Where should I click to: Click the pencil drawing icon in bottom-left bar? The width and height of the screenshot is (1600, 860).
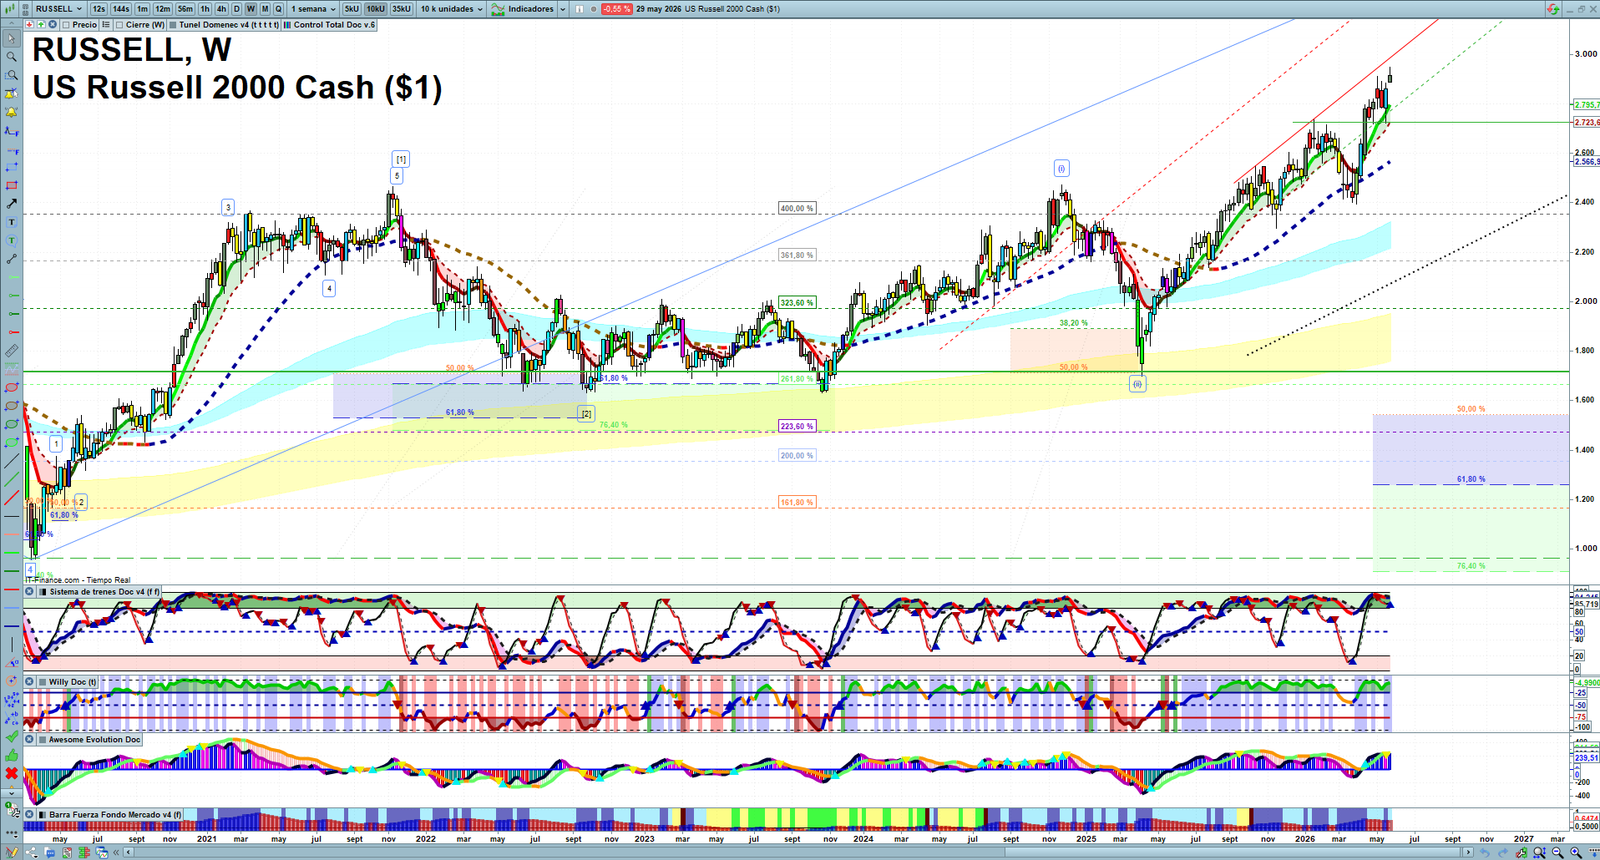pyautogui.click(x=12, y=852)
